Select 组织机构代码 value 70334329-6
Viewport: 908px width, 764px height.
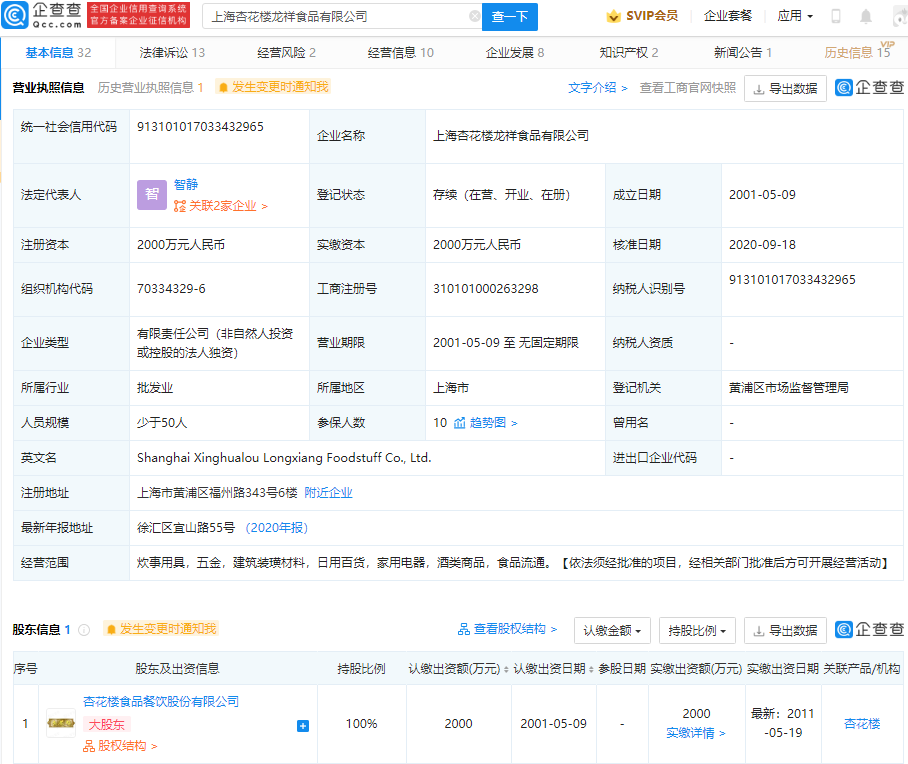tap(171, 288)
